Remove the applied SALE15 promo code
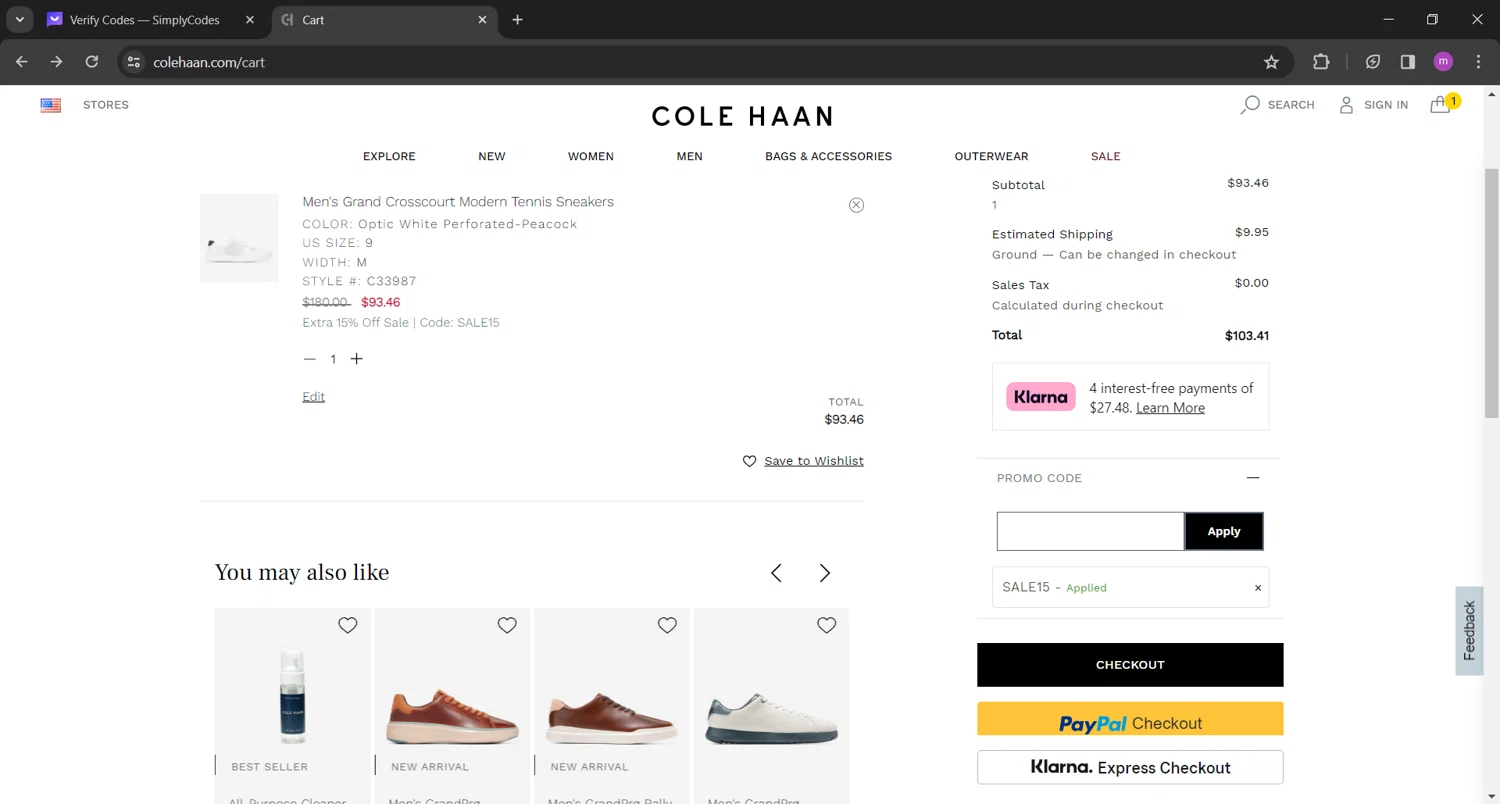The image size is (1500, 804). point(1258,588)
